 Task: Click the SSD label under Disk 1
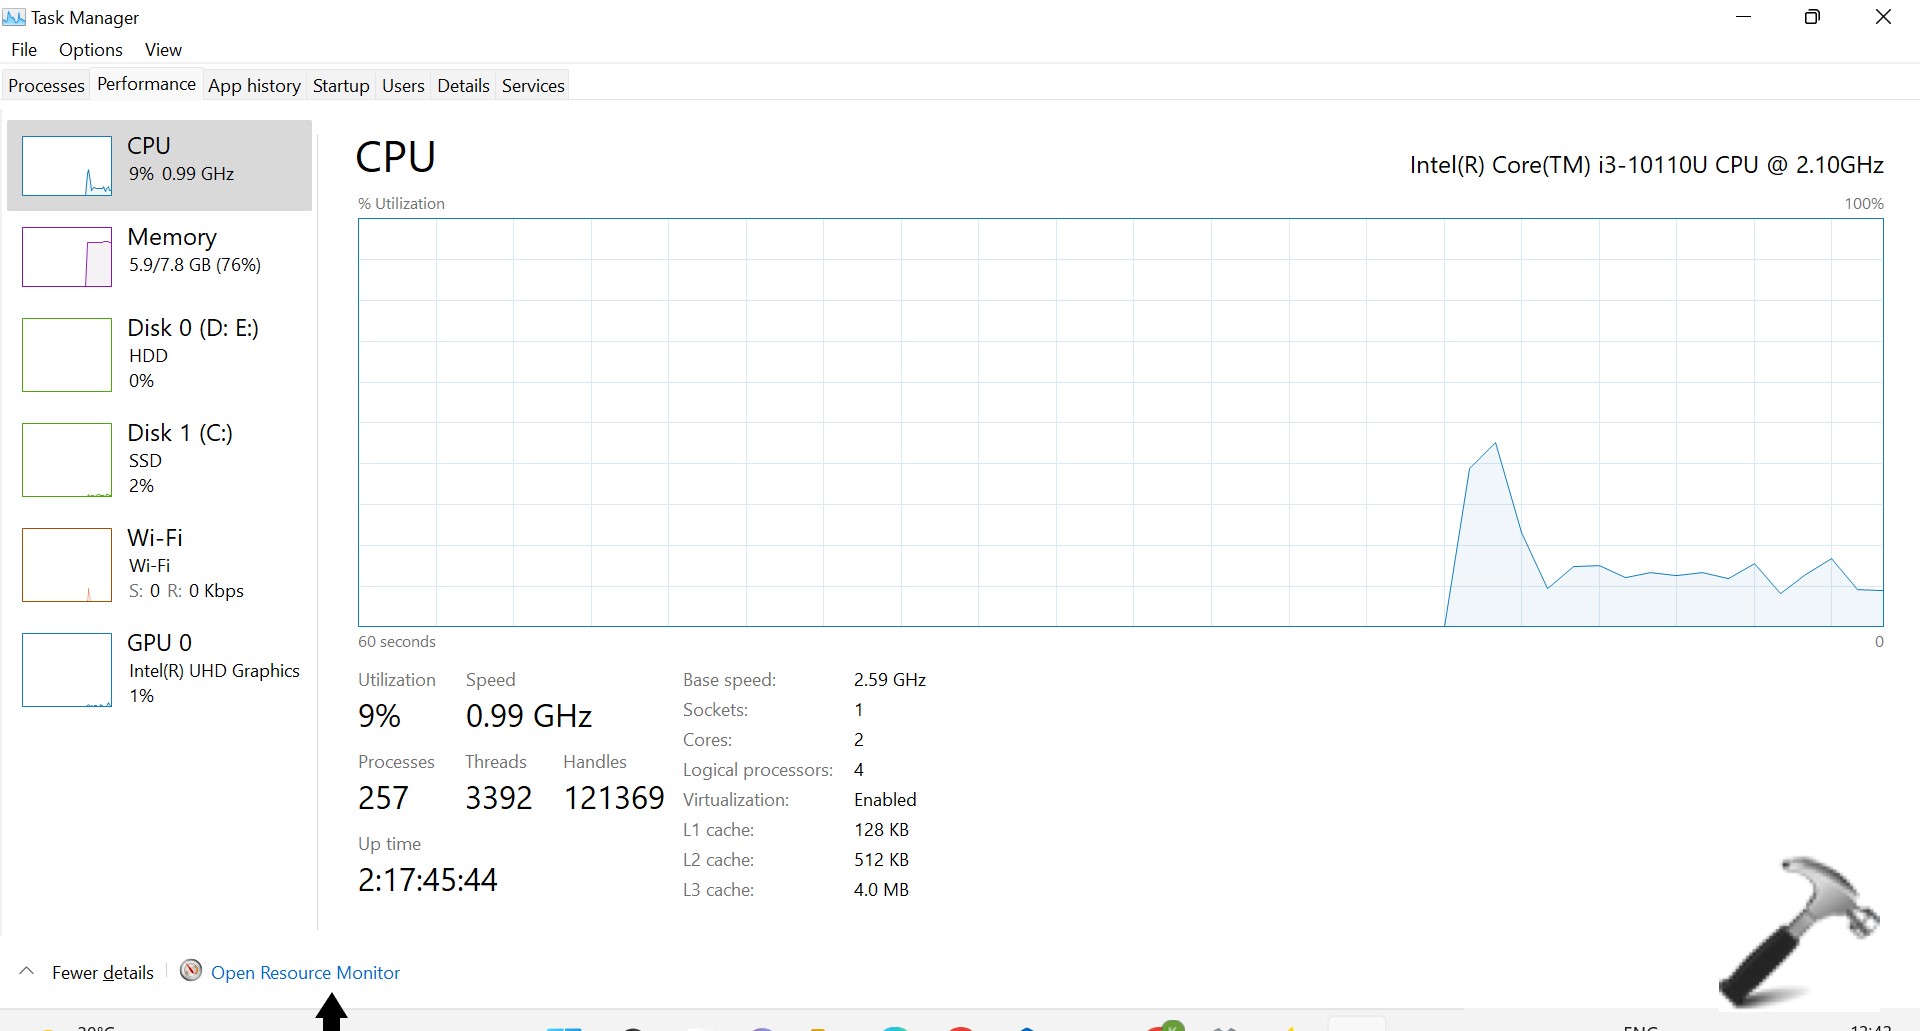[145, 461]
